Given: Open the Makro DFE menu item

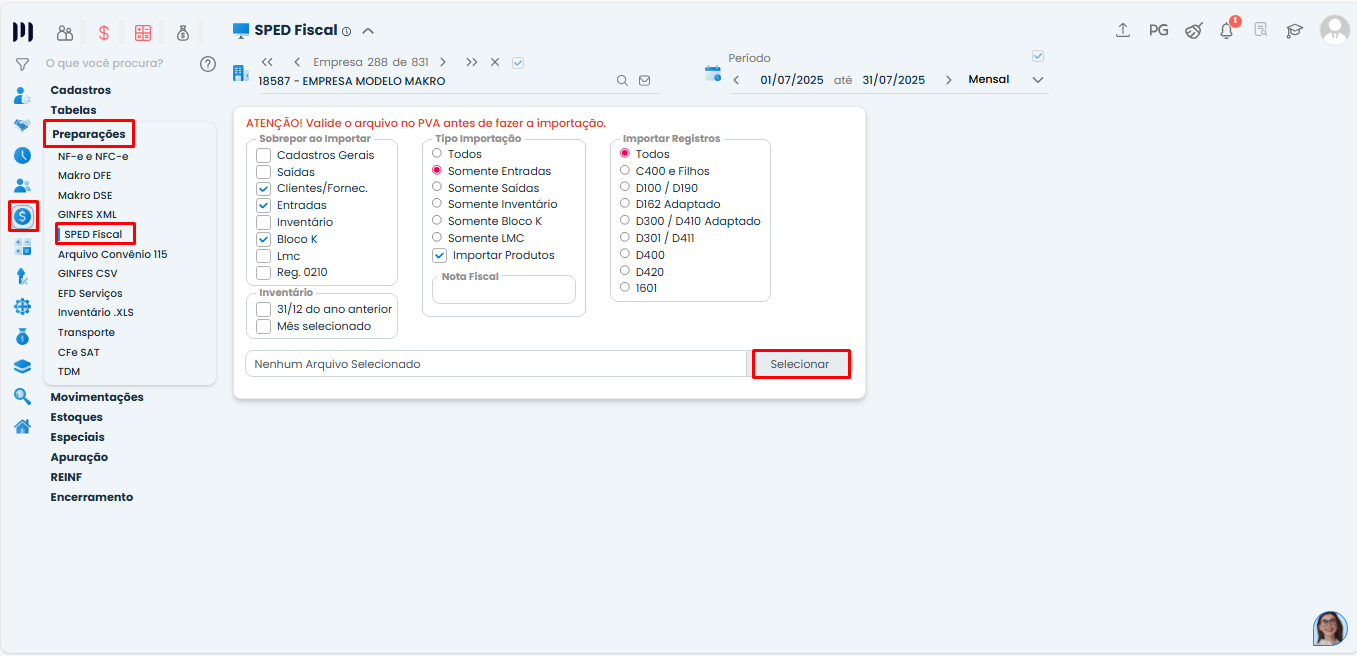Looking at the screenshot, I should 84,176.
